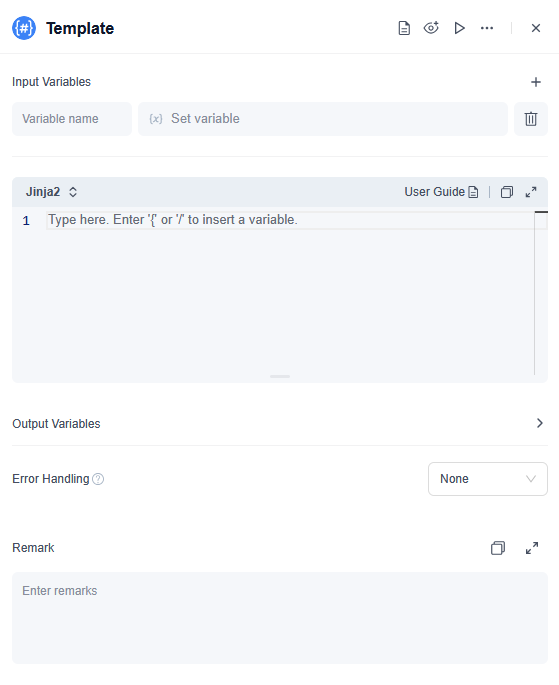
Task: Grab the editor's bottom resize handle
Action: [x=280, y=376]
